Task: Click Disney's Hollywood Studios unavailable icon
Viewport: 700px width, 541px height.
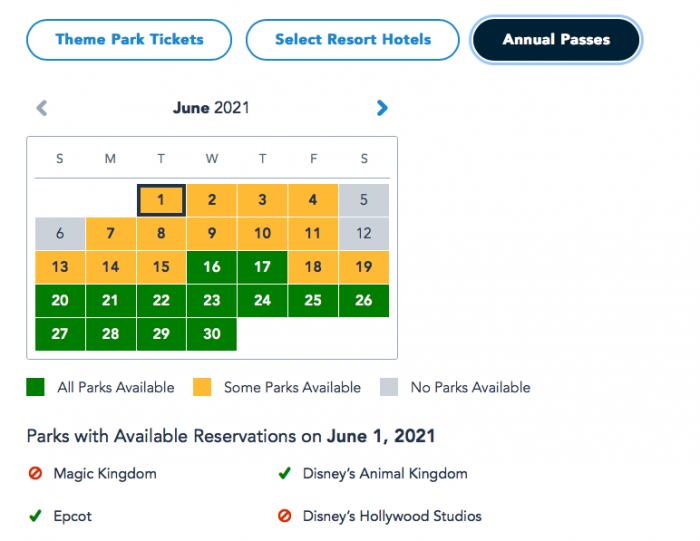Action: click(x=285, y=517)
